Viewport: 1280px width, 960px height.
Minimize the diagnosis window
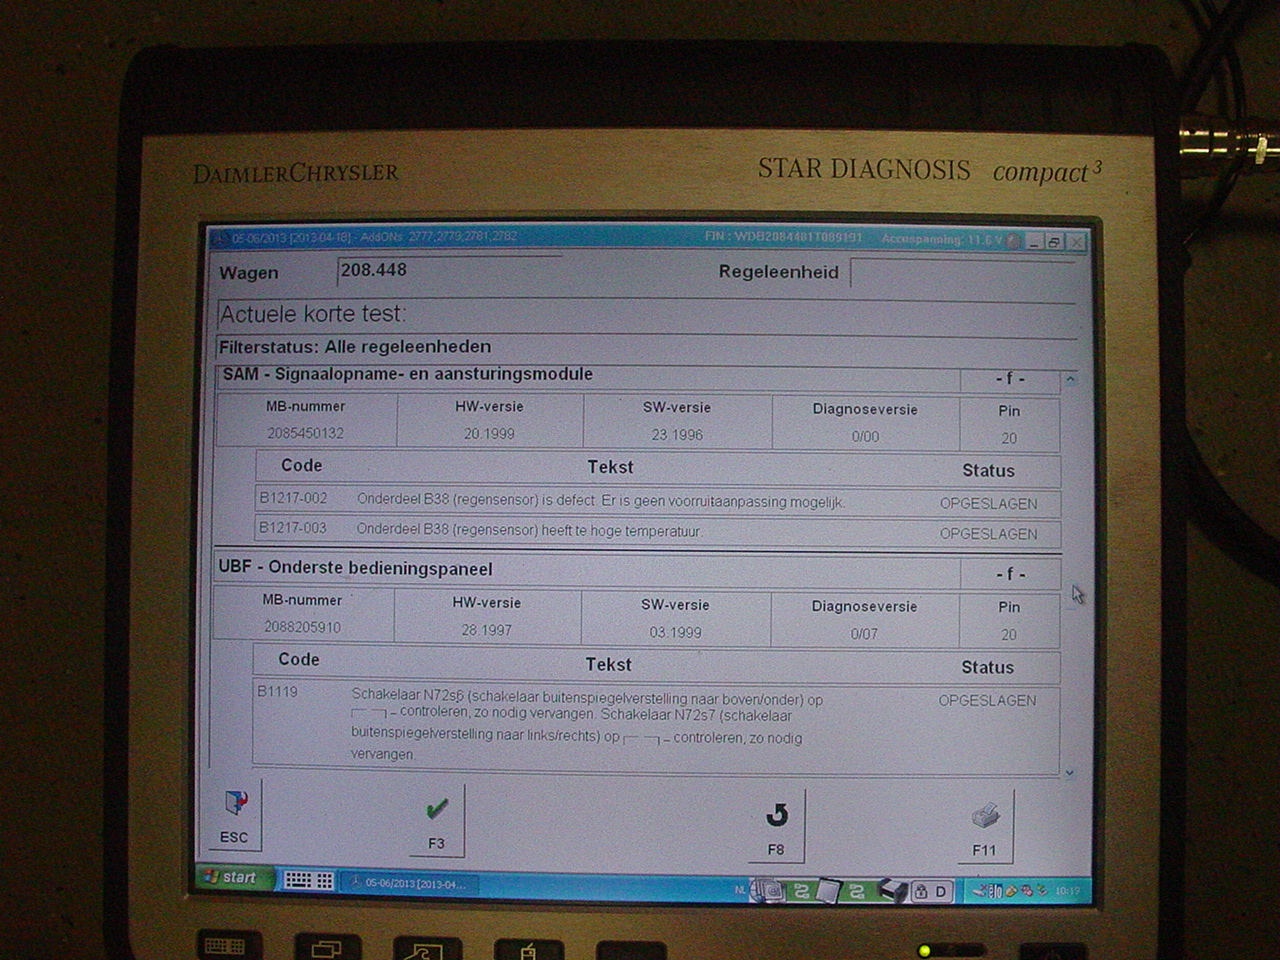click(1034, 242)
